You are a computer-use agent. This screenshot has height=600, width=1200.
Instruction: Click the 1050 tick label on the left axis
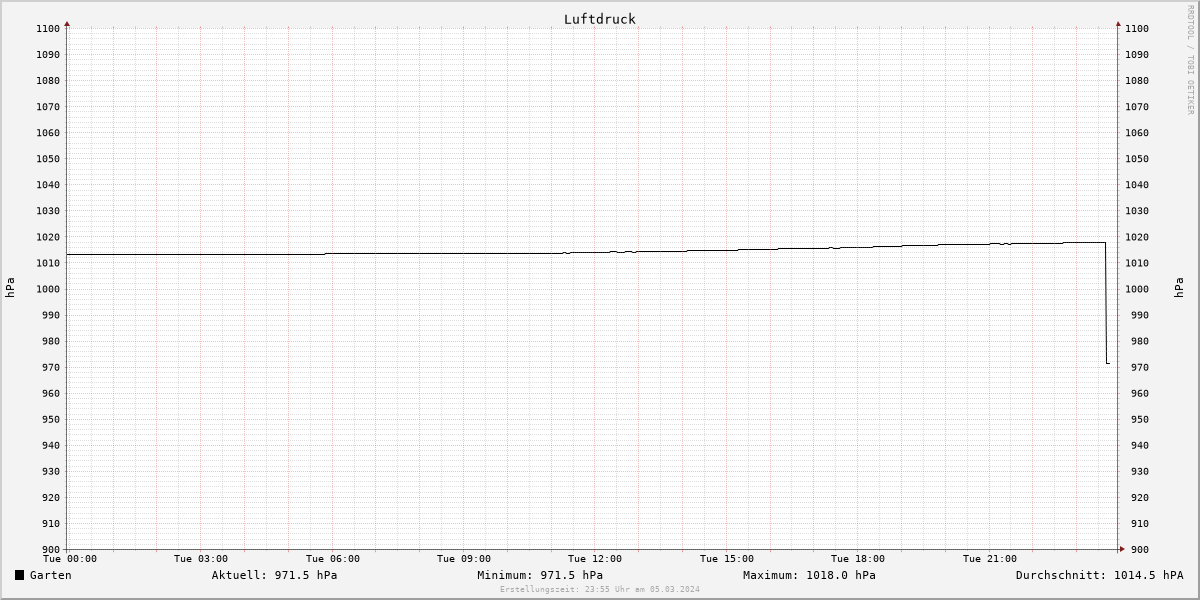(48, 159)
